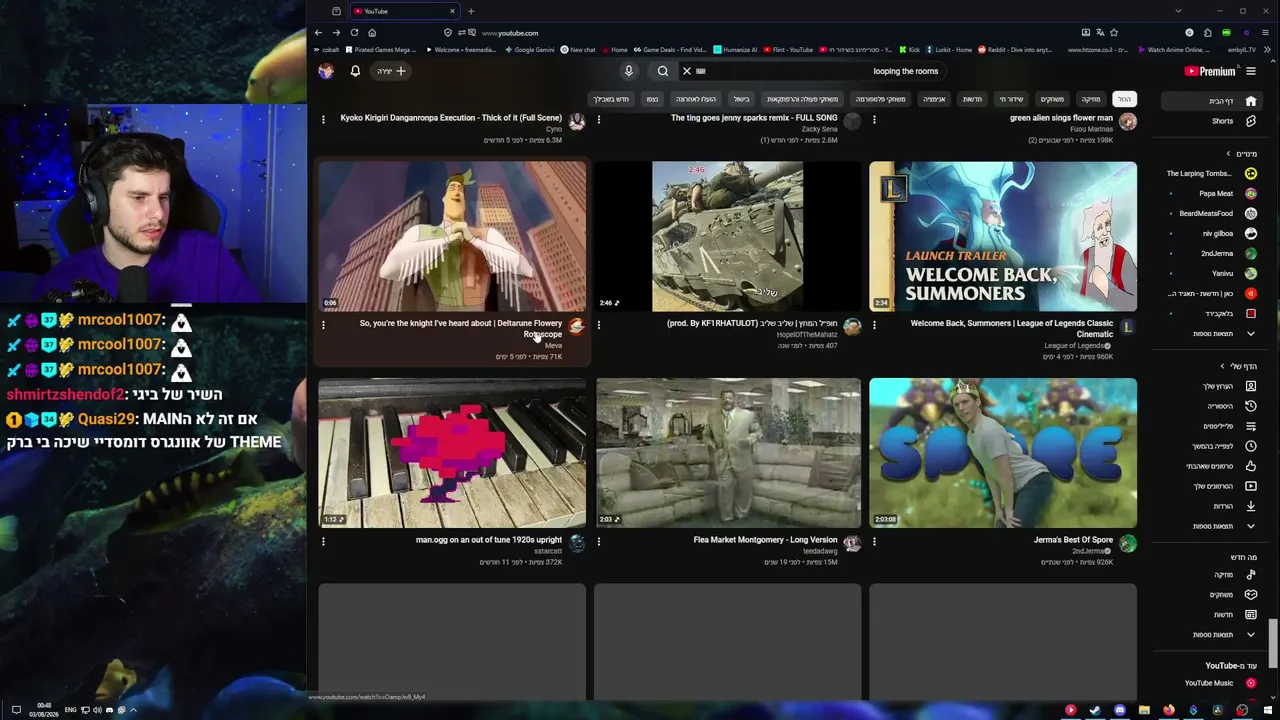Open the options menu for the man.ogg video

tap(323, 541)
